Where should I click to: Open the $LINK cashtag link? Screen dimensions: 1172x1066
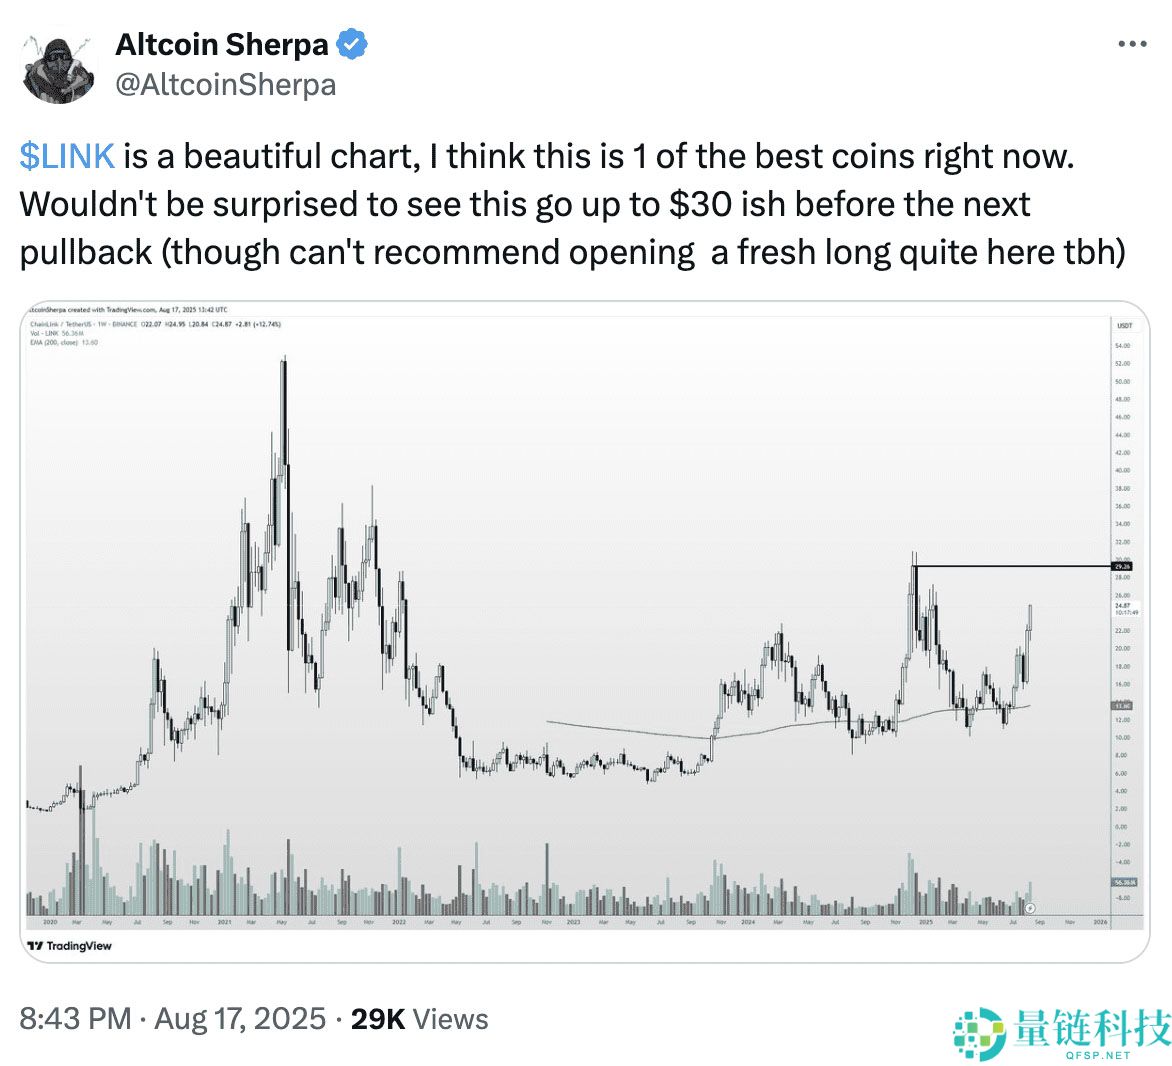67,157
